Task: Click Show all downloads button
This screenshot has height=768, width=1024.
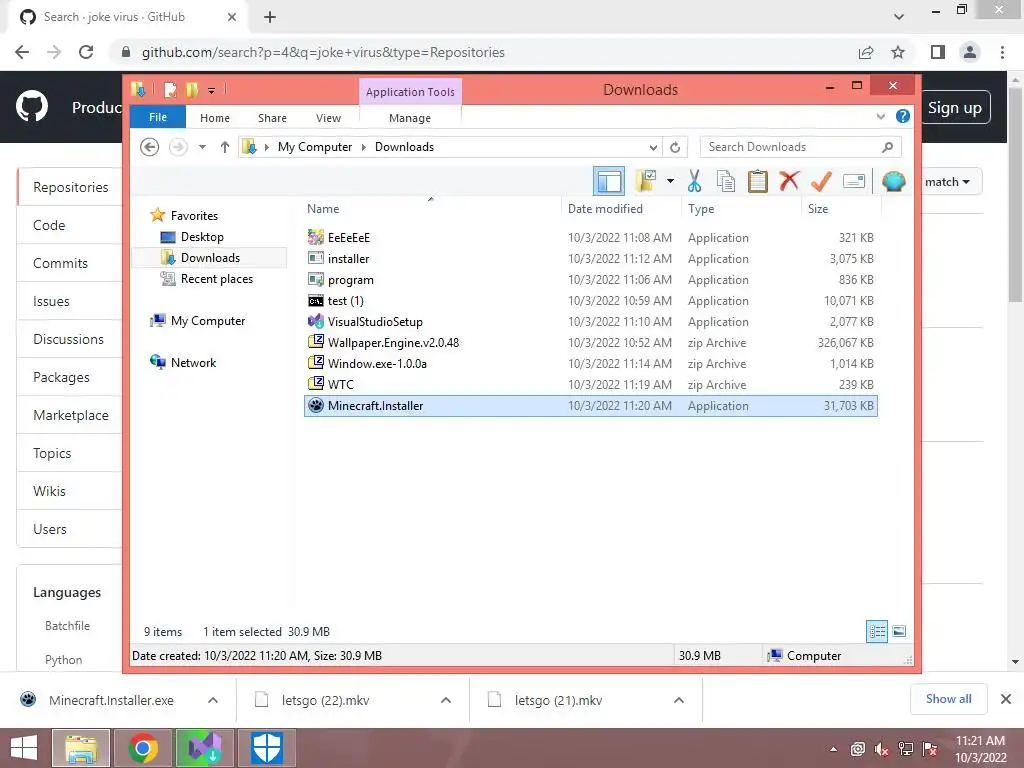Action: click(948, 699)
